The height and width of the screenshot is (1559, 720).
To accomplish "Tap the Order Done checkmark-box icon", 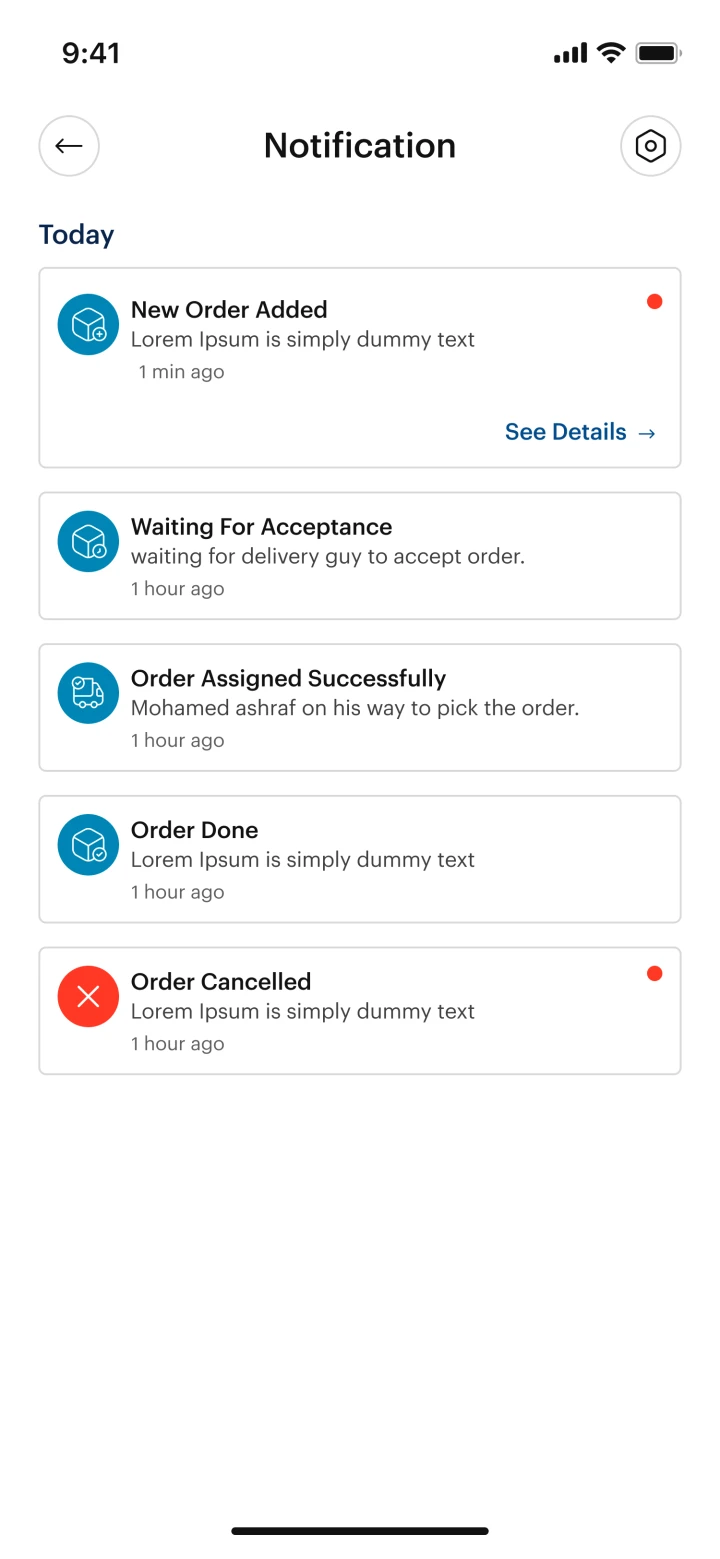I will coord(88,845).
